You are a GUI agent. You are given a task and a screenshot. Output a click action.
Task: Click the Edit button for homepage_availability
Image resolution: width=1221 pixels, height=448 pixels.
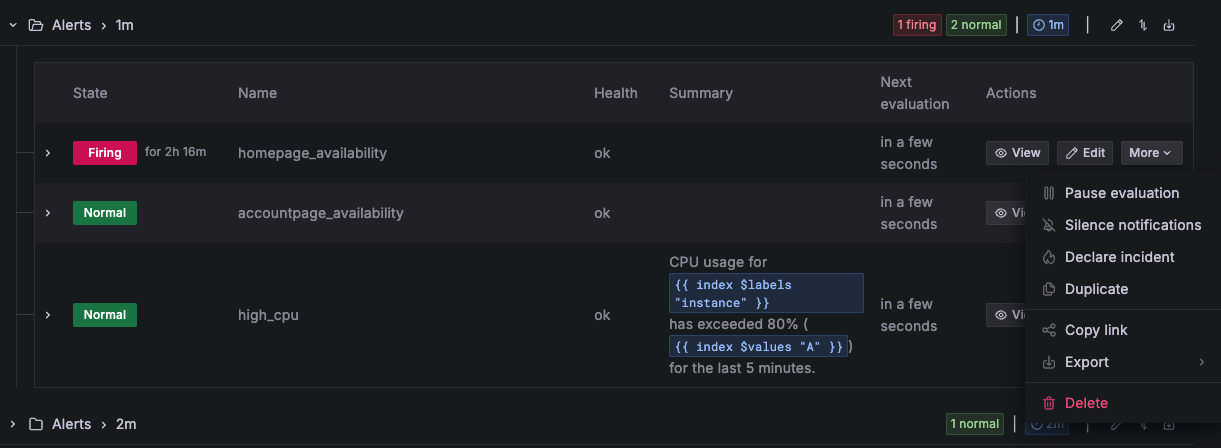coord(1085,153)
